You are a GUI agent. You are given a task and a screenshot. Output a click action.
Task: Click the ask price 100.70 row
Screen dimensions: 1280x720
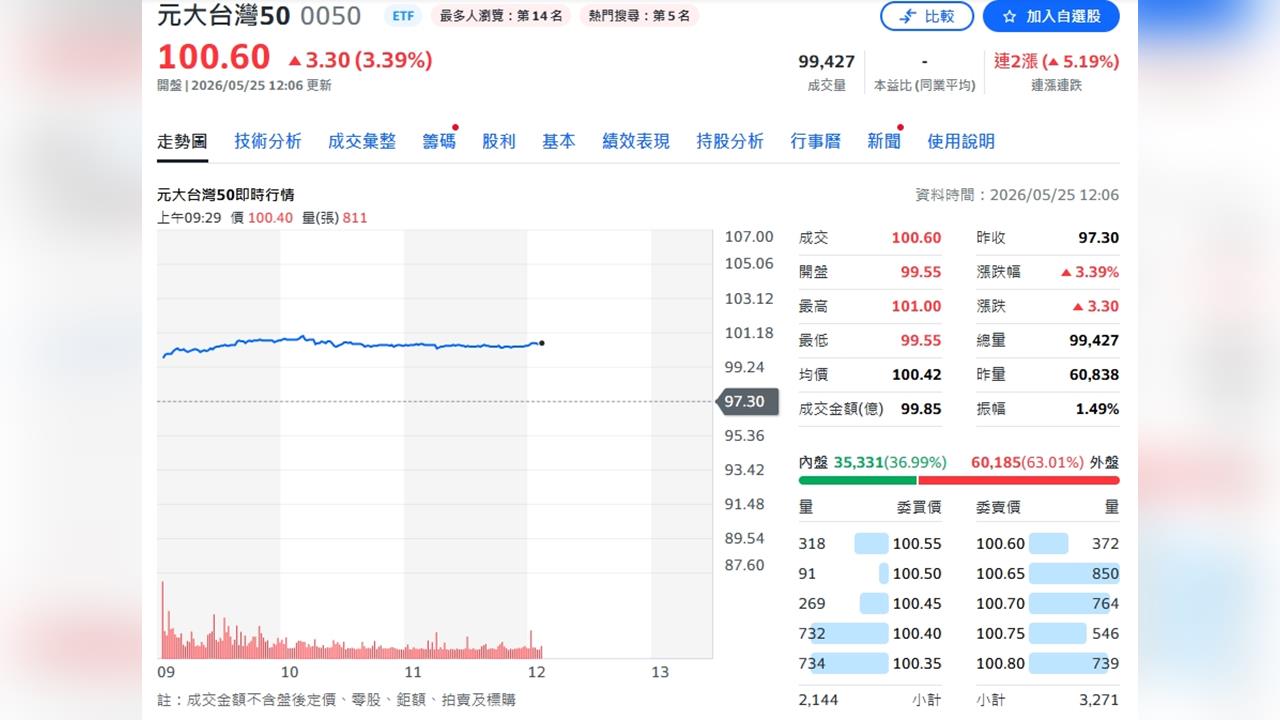click(1048, 604)
